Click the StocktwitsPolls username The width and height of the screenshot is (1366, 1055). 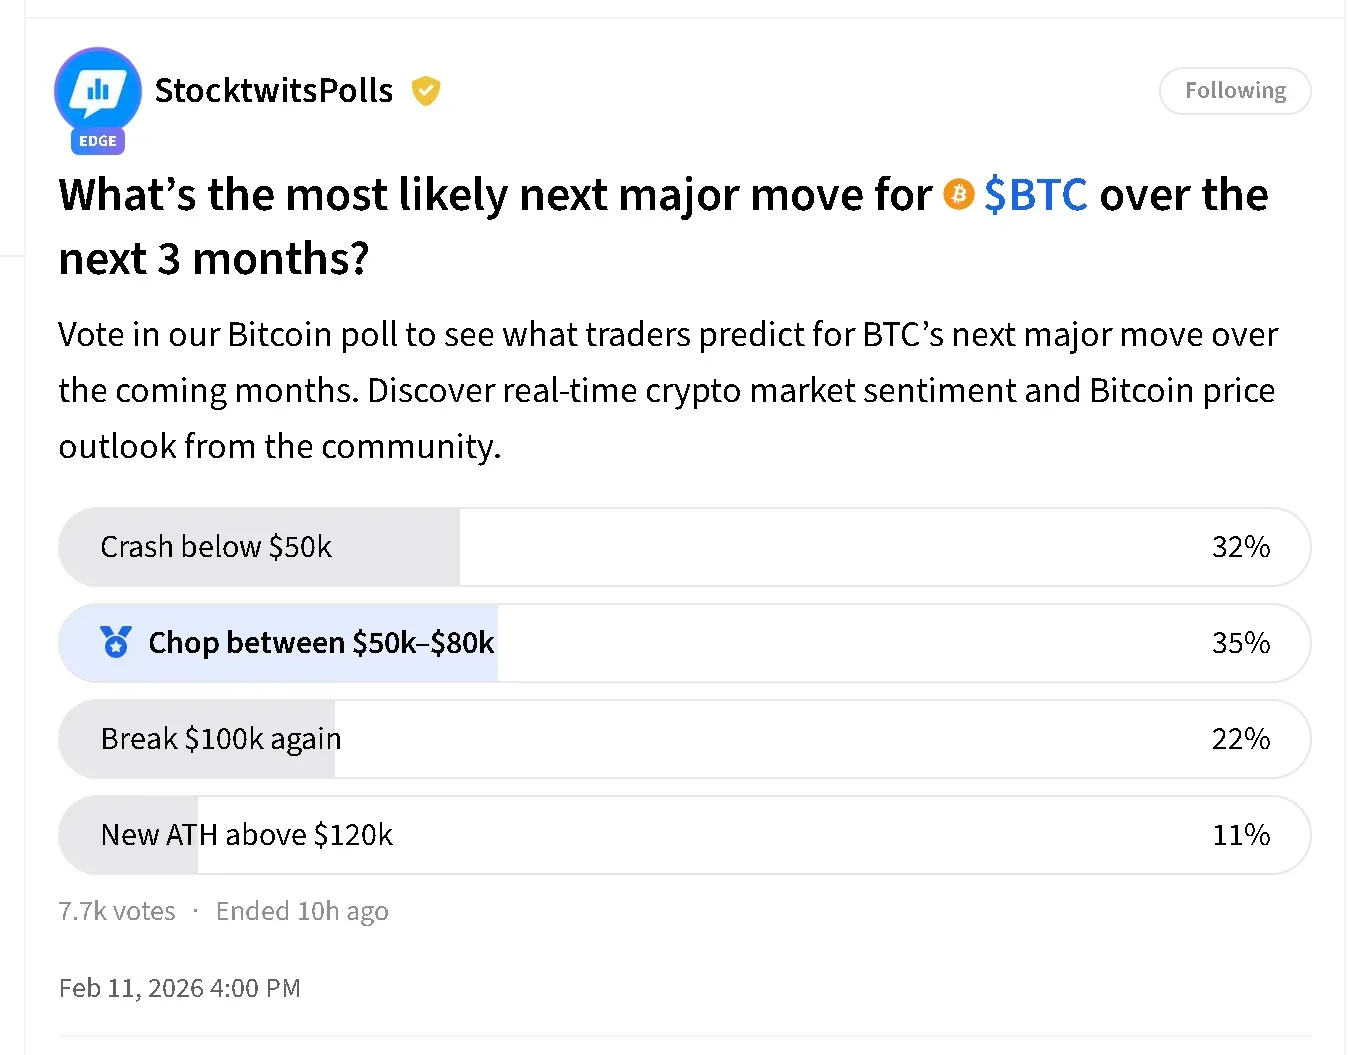pos(273,90)
